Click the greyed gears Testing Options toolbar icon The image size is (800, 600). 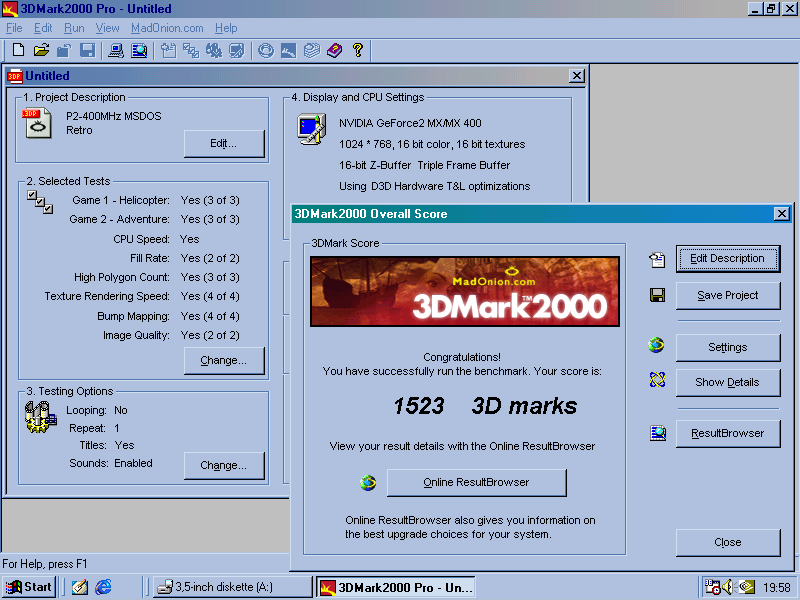[x=214, y=50]
